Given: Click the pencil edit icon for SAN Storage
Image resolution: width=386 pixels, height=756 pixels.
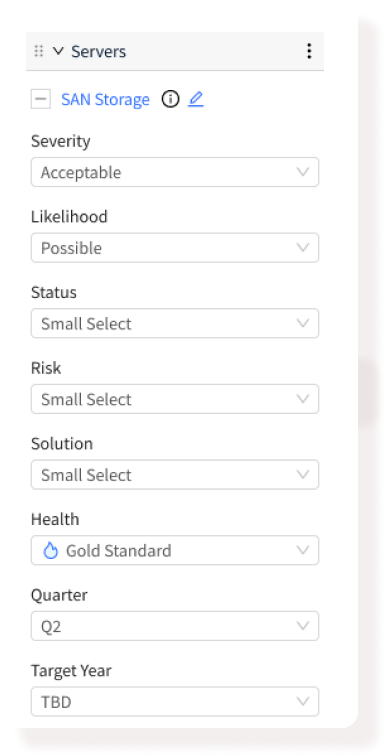Looking at the screenshot, I should click(x=196, y=99).
